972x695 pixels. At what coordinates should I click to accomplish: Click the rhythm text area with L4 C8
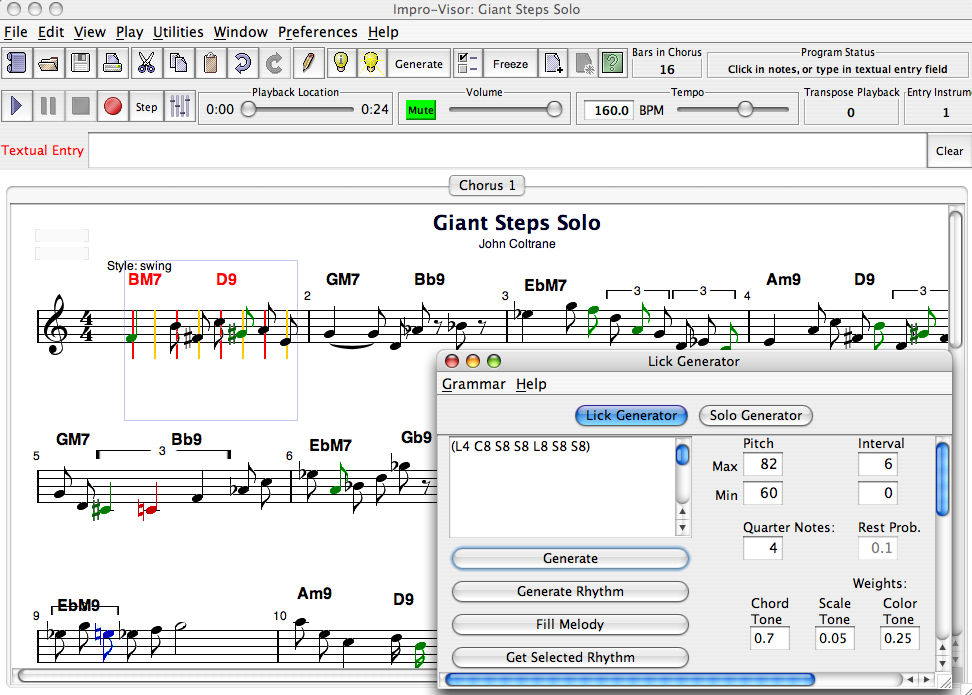pyautogui.click(x=562, y=487)
